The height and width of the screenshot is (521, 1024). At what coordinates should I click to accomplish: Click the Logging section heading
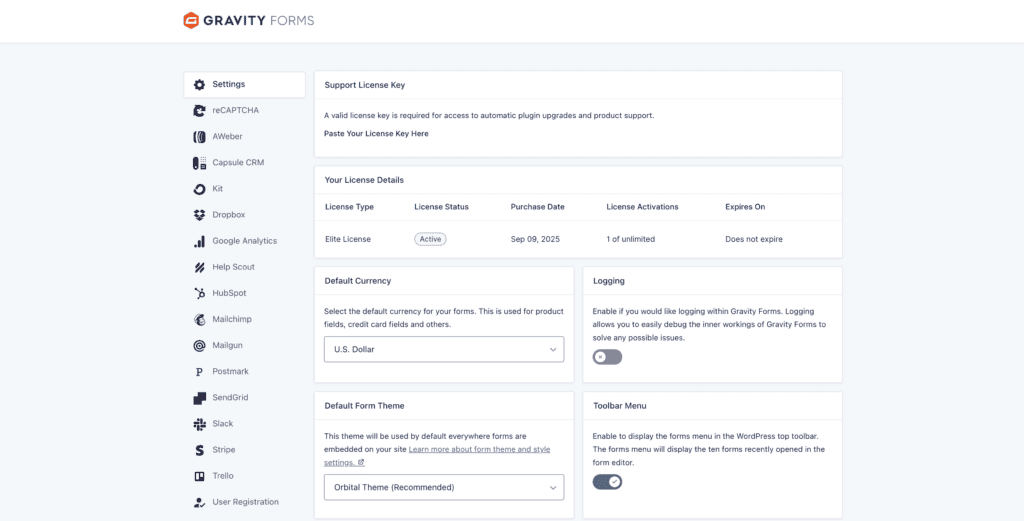pos(609,281)
